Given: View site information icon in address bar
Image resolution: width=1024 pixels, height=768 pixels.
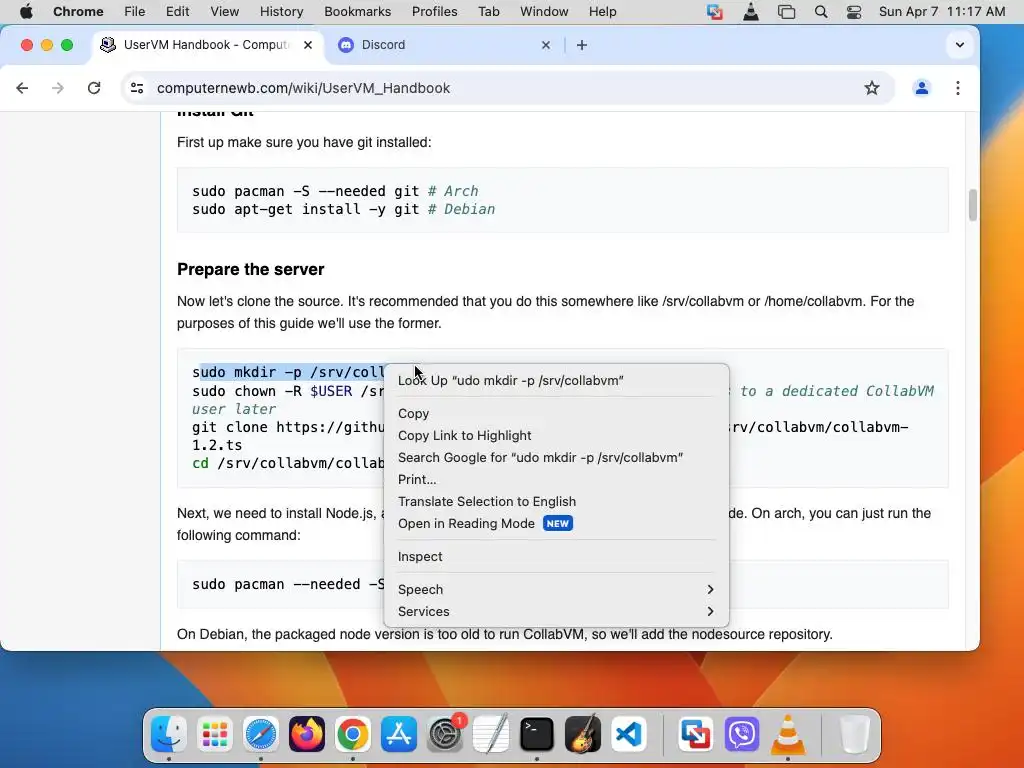Looking at the screenshot, I should pyautogui.click(x=136, y=88).
